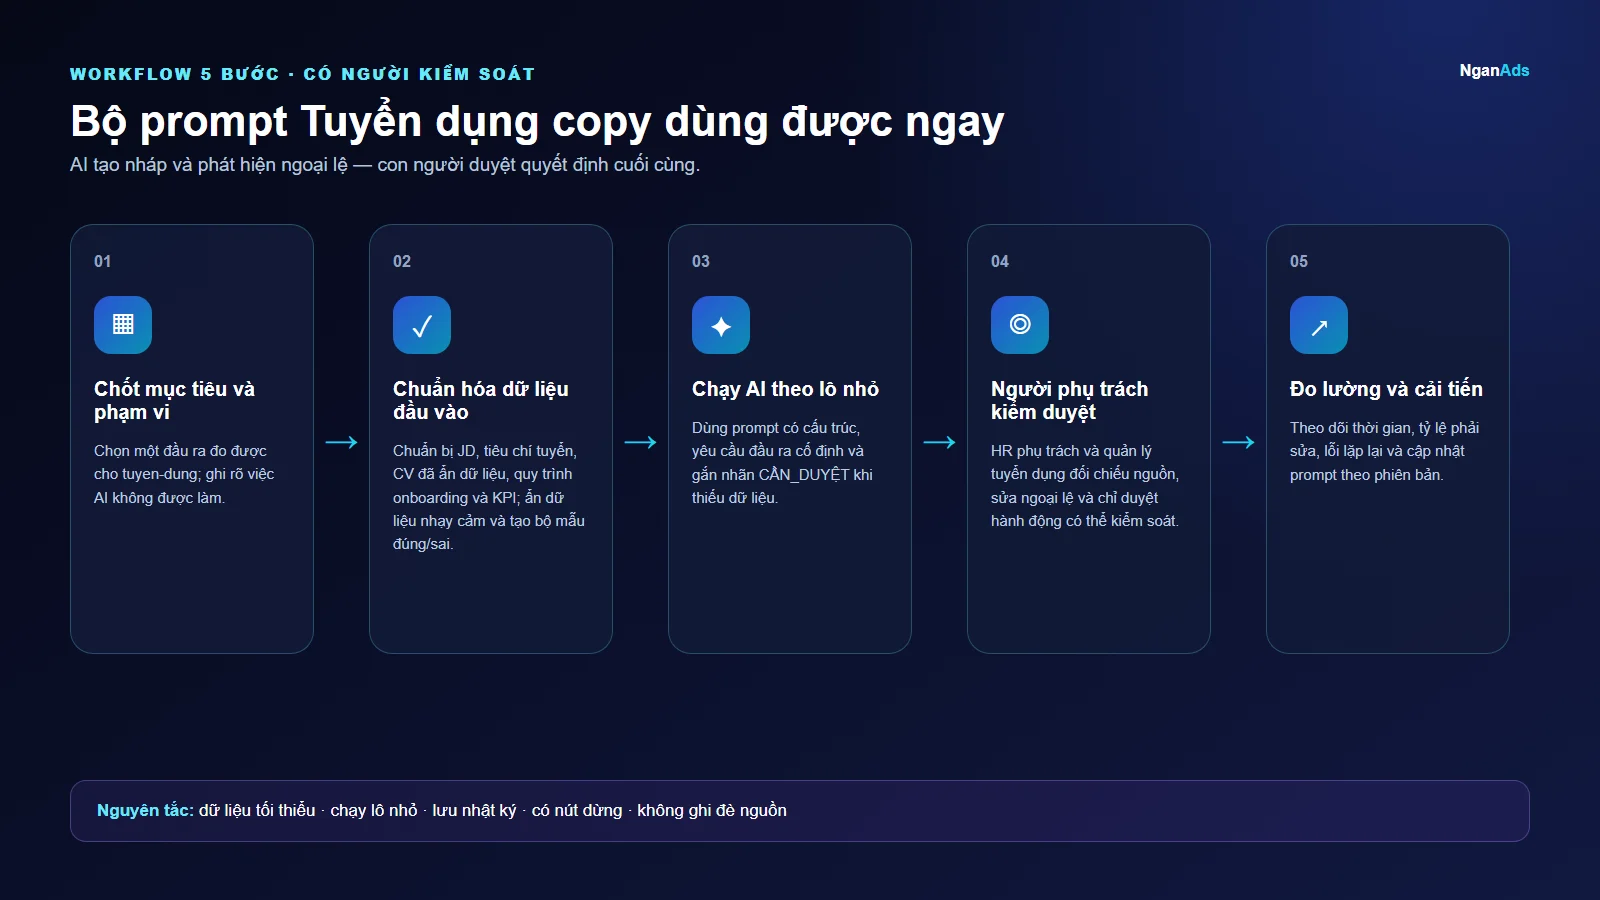This screenshot has height=900, width=1600.
Task: Click description 'Chuẩn bị JD, tiêu chí tuyển'
Action: click(485, 451)
